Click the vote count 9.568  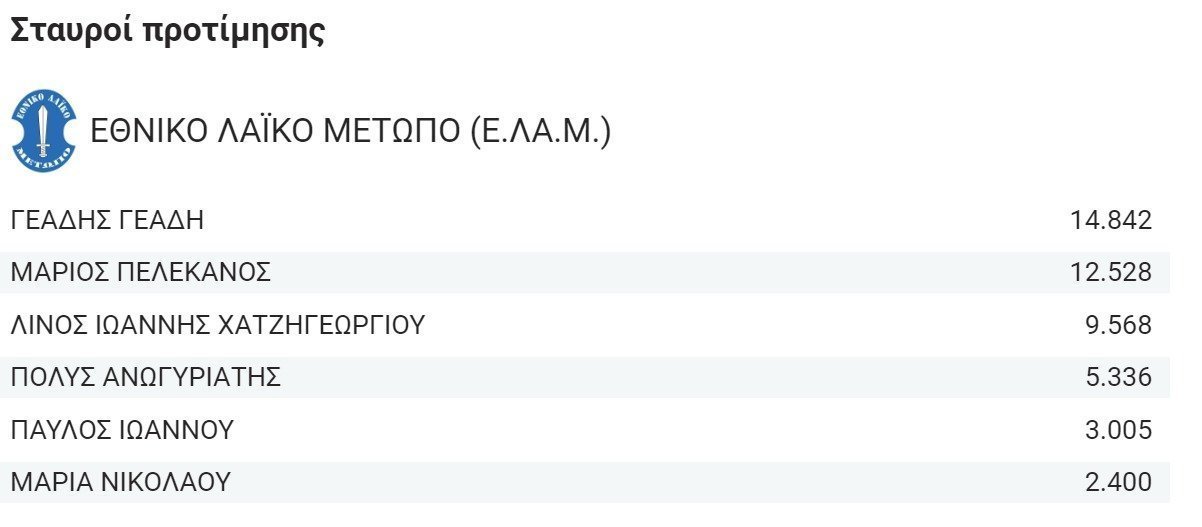click(x=1118, y=325)
